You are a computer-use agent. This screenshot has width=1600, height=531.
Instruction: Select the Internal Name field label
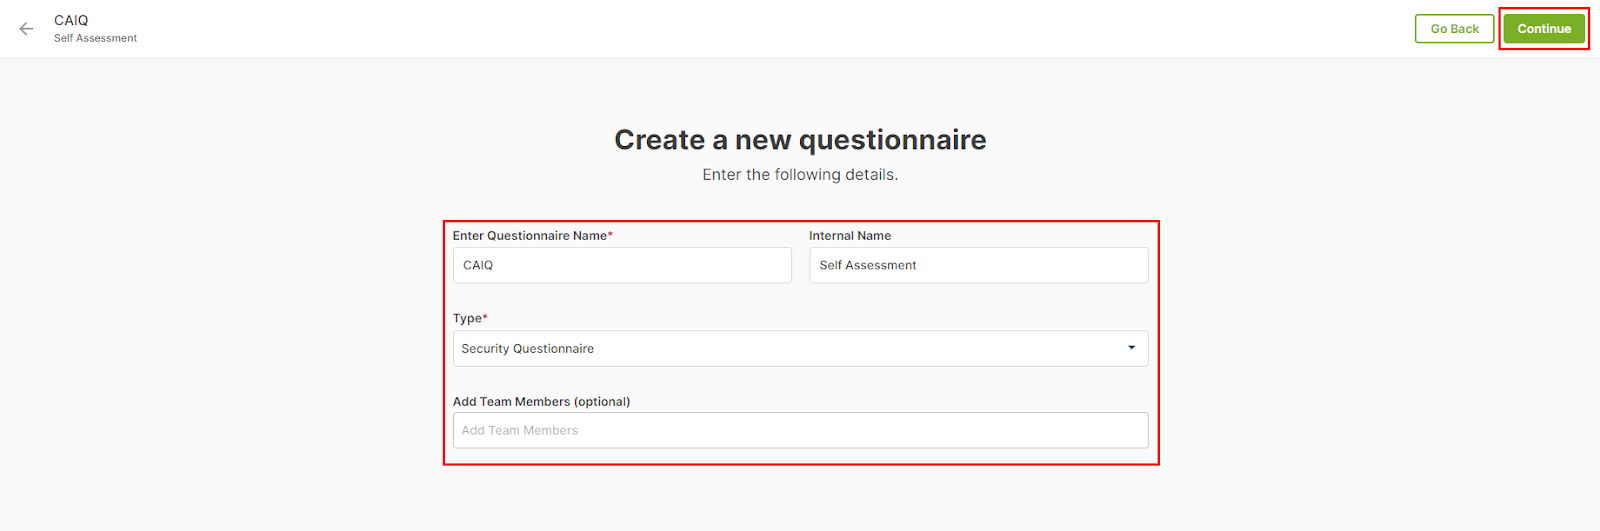(x=850, y=236)
